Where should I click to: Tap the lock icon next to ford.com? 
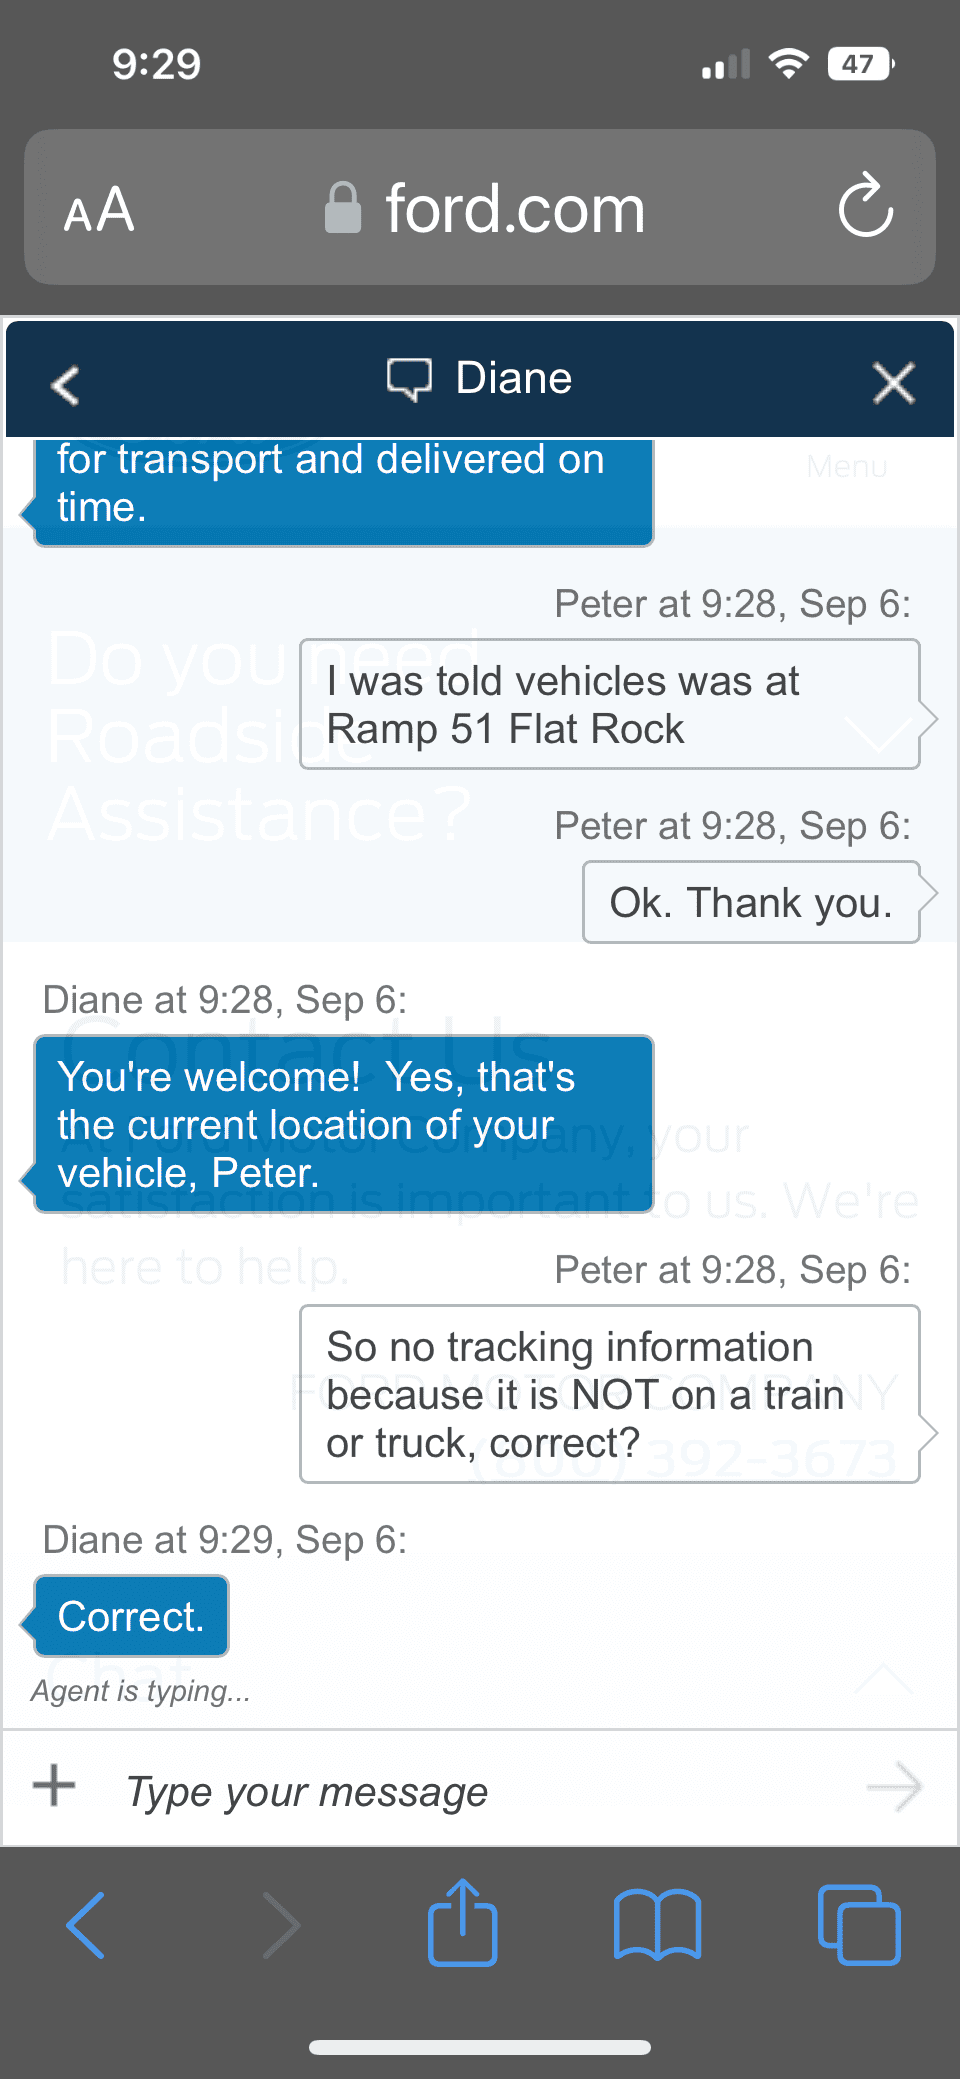343,208
